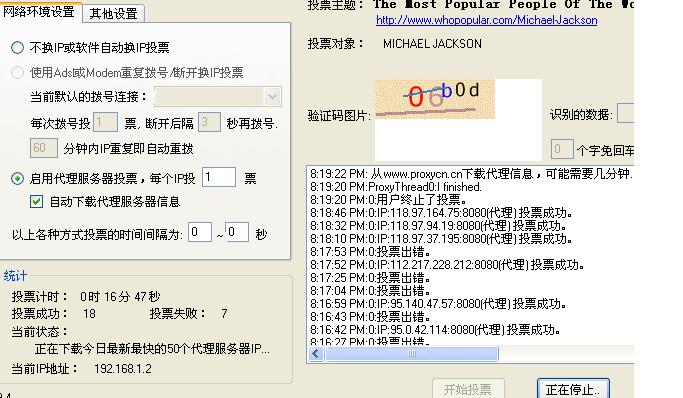Click the minimum time interval field

click(200, 232)
